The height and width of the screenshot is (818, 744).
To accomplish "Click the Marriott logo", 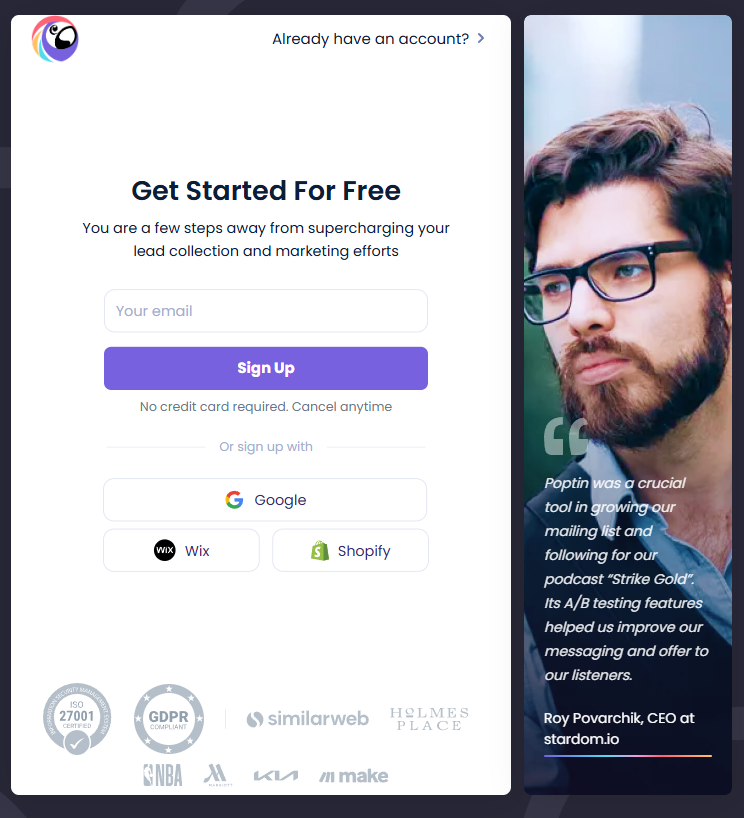I will (x=217, y=775).
